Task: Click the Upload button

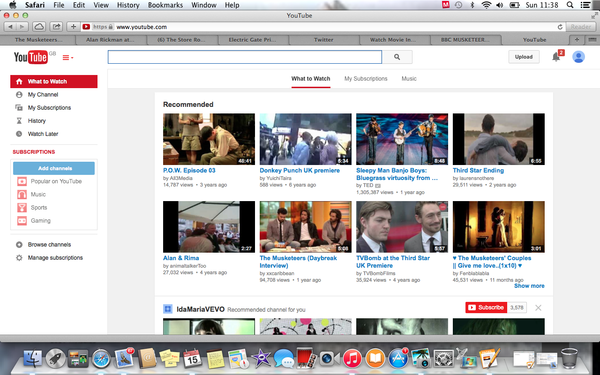Action: click(x=523, y=57)
